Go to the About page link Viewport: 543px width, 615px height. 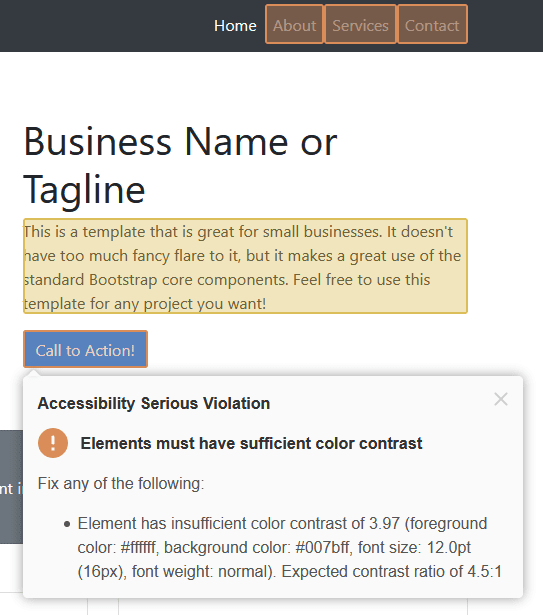[x=294, y=24]
